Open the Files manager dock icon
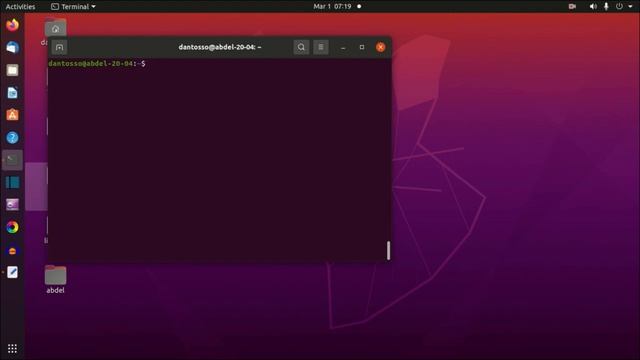This screenshot has width=640, height=360. coord(12,70)
